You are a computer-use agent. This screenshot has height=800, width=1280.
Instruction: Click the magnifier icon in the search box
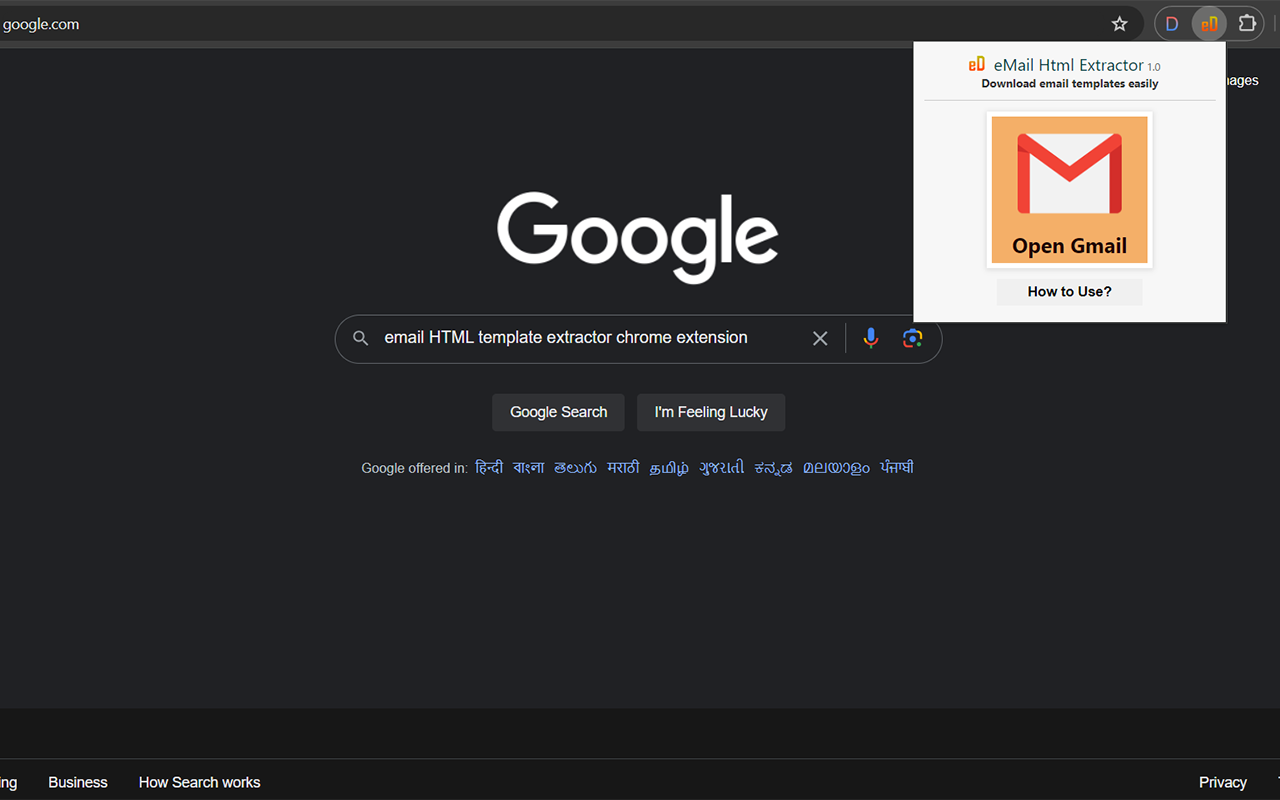click(361, 338)
